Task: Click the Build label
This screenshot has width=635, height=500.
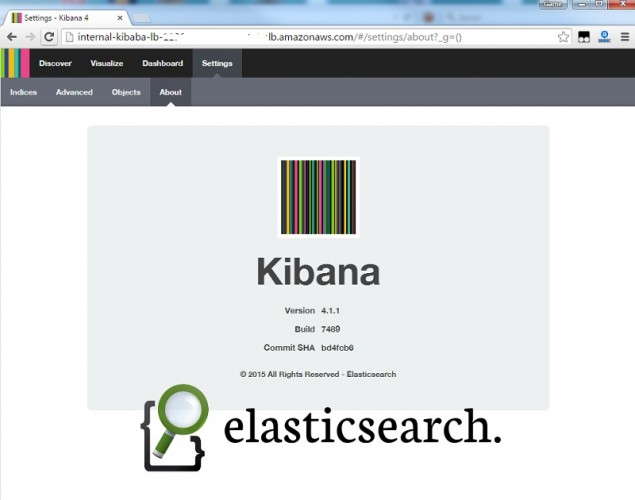Action: point(305,329)
